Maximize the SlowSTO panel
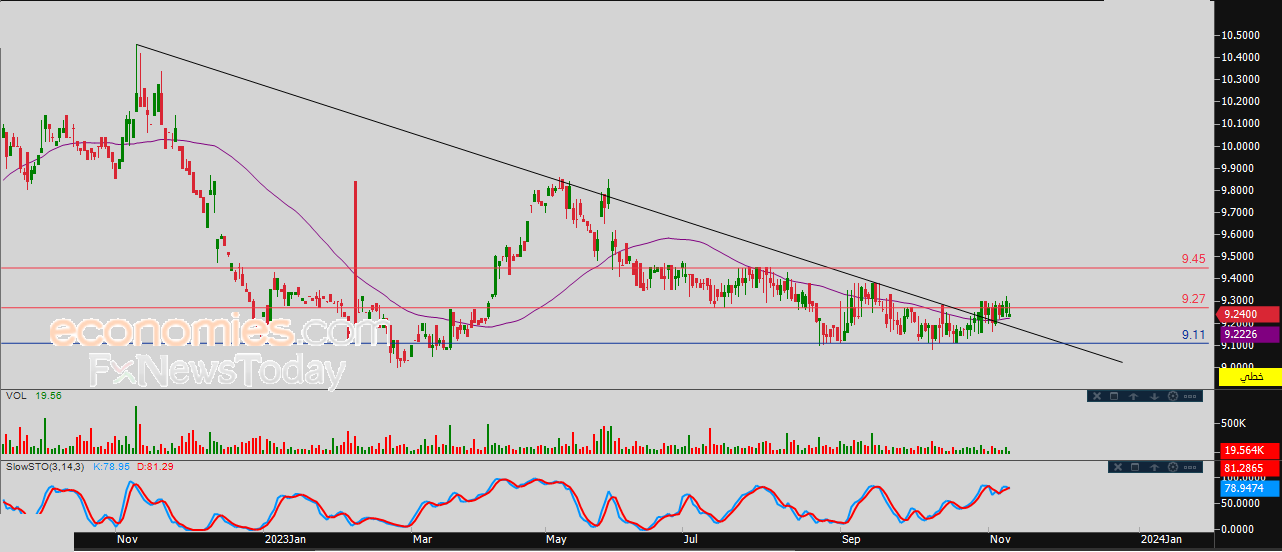 click(x=1136, y=467)
